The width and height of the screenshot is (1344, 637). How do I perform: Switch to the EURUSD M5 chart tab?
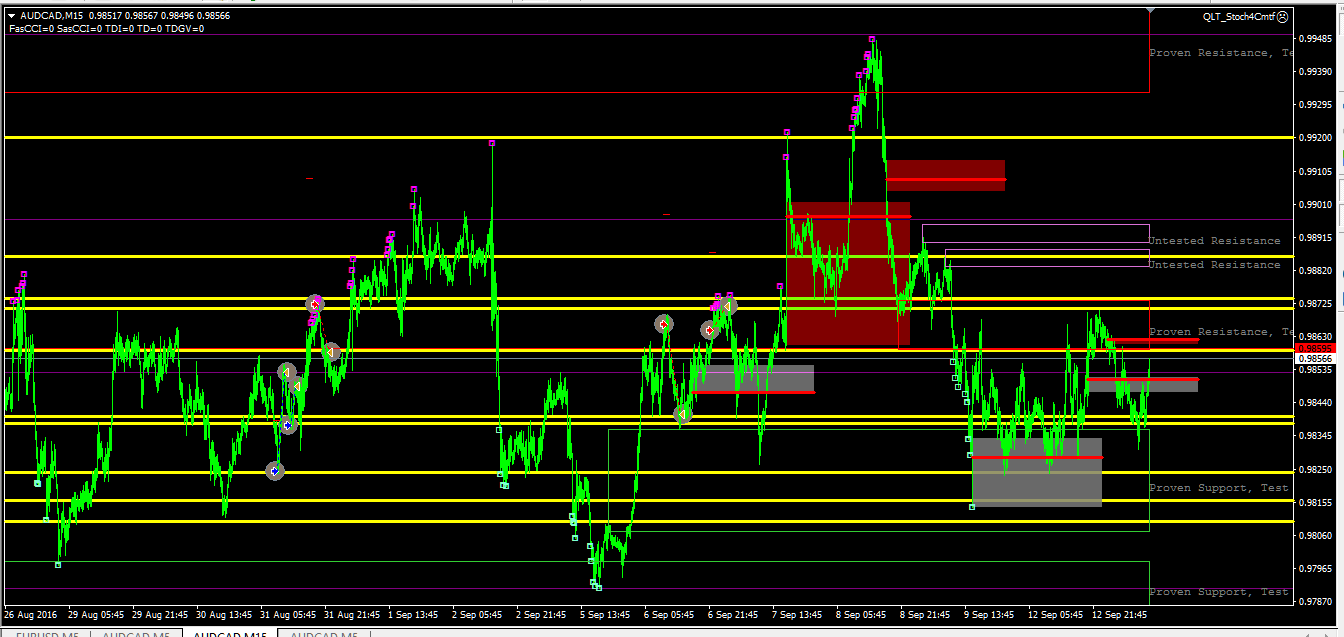point(47,634)
